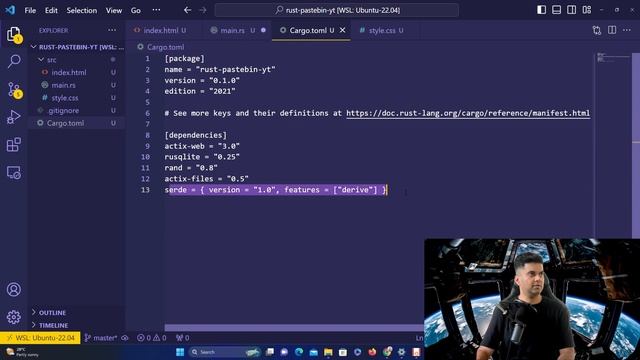The image size is (640, 360).
Task: Click the VS Code logo icon
Action: pyautogui.click(x=10, y=10)
